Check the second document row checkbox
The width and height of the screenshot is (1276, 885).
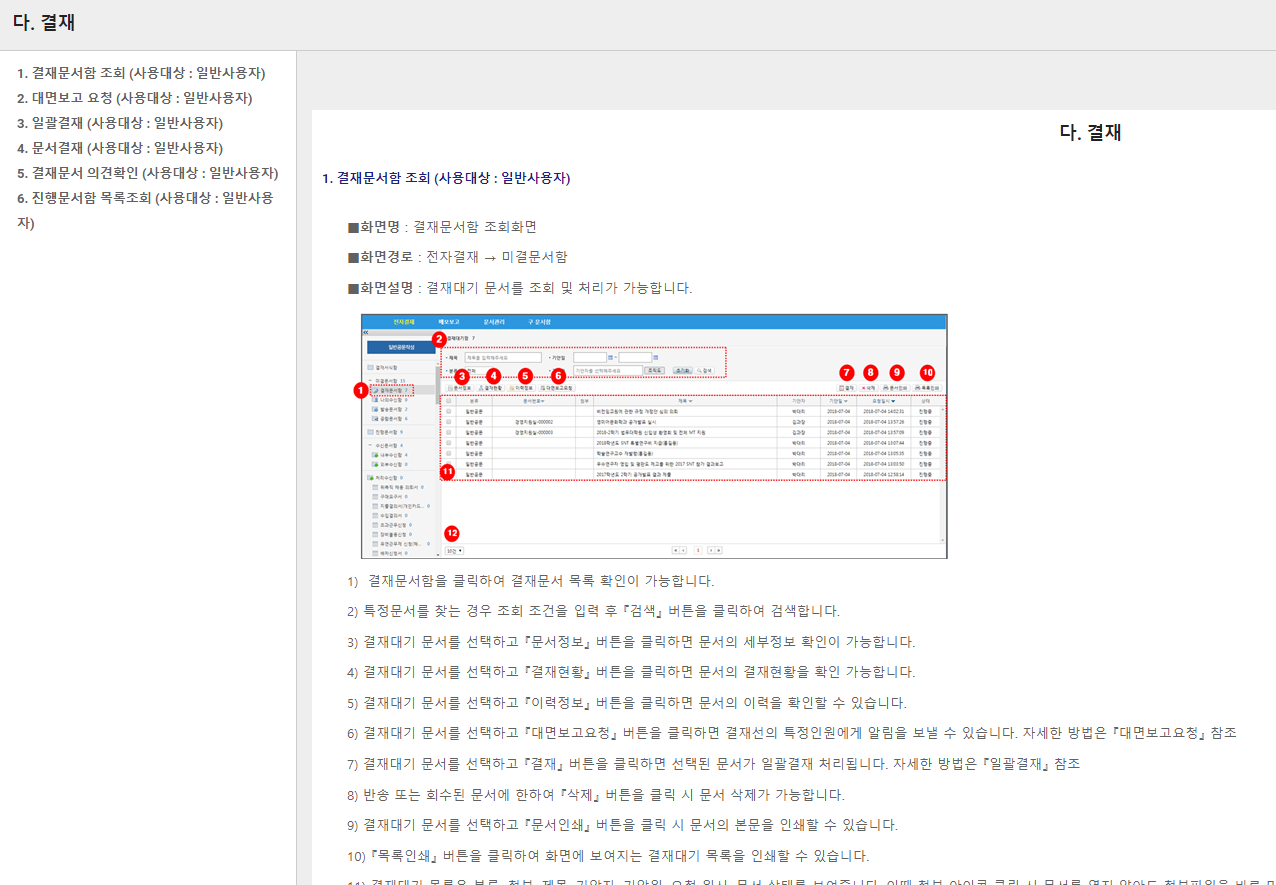tap(449, 422)
